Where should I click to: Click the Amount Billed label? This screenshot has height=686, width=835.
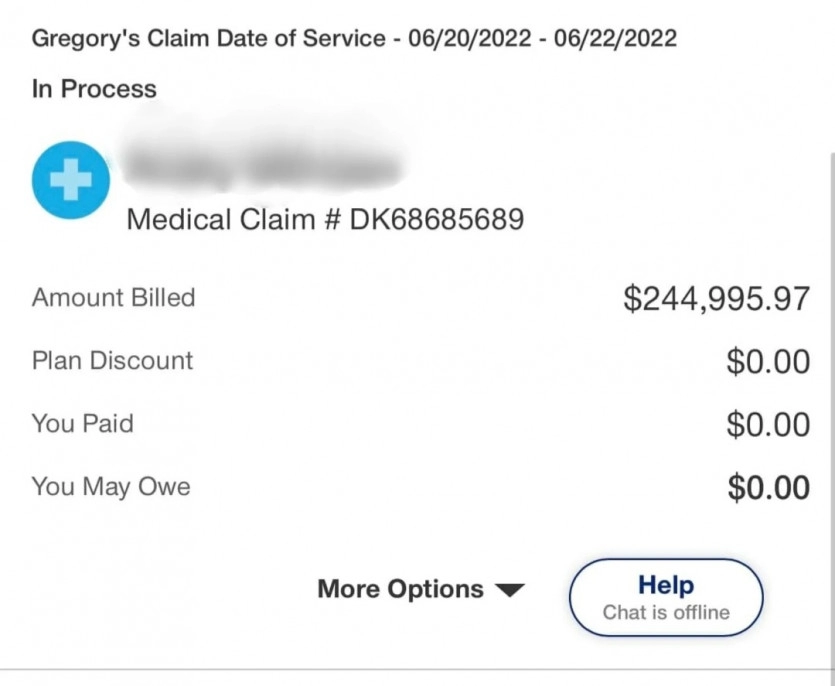pos(113,297)
